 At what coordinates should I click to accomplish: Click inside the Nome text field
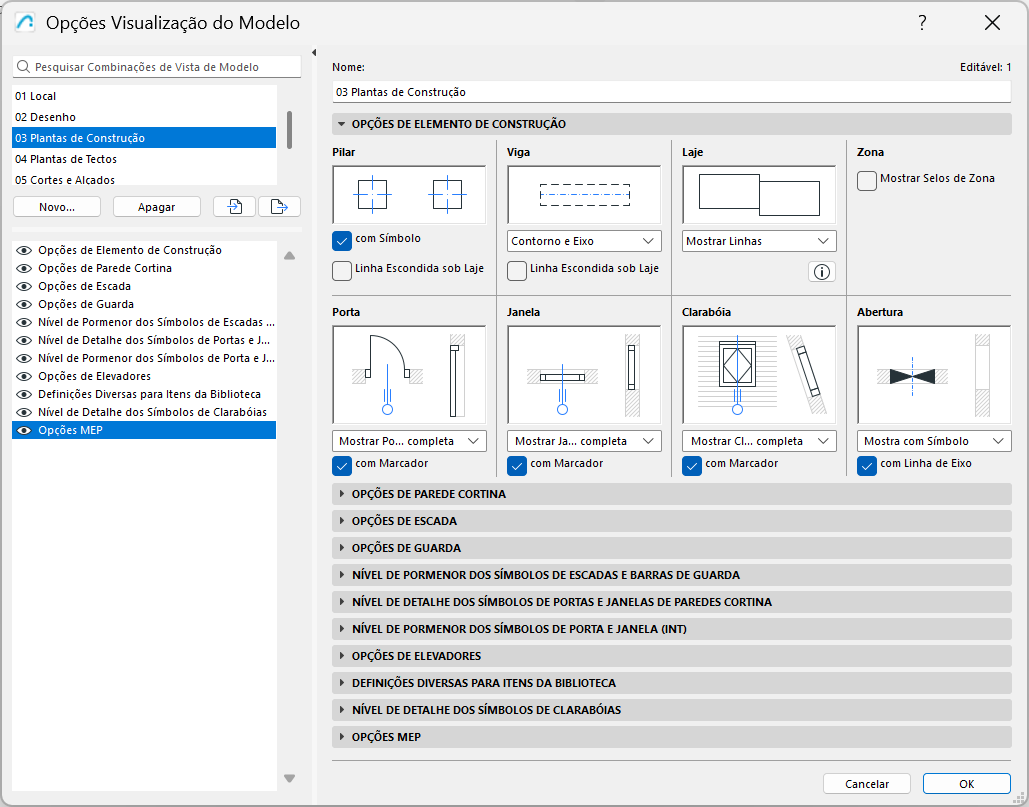tap(670, 91)
